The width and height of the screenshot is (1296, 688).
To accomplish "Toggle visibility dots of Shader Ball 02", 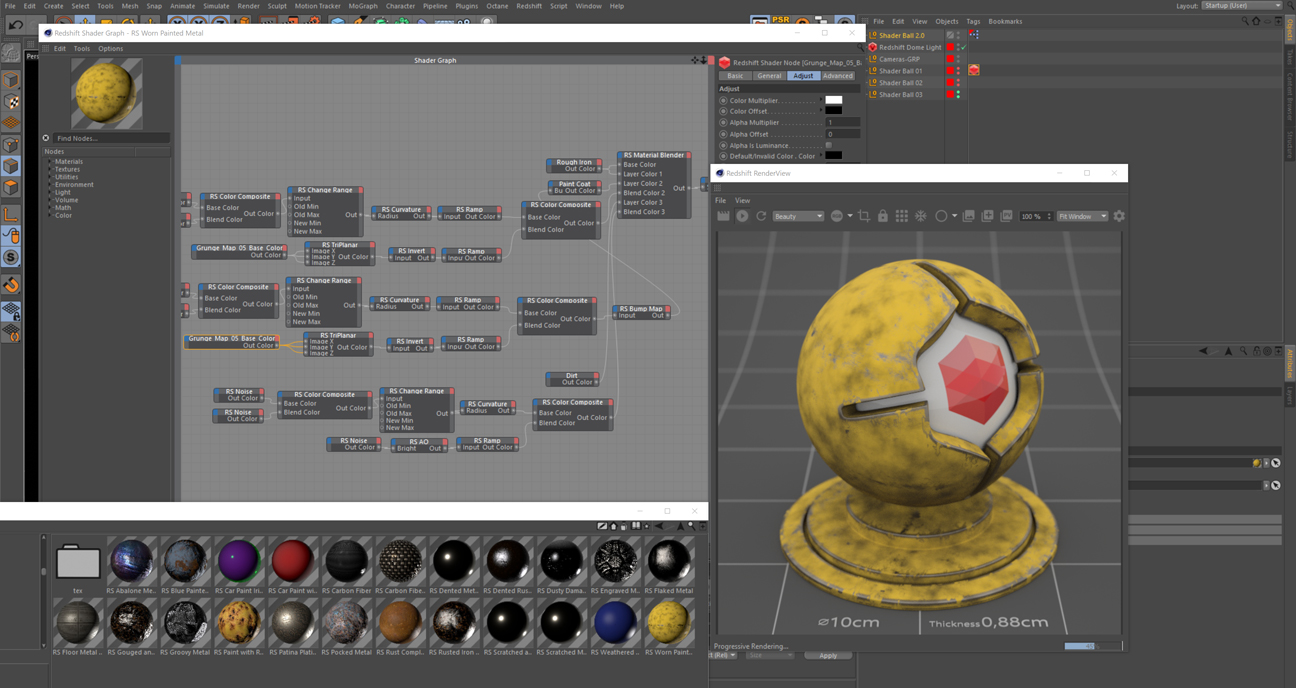I will coord(958,83).
